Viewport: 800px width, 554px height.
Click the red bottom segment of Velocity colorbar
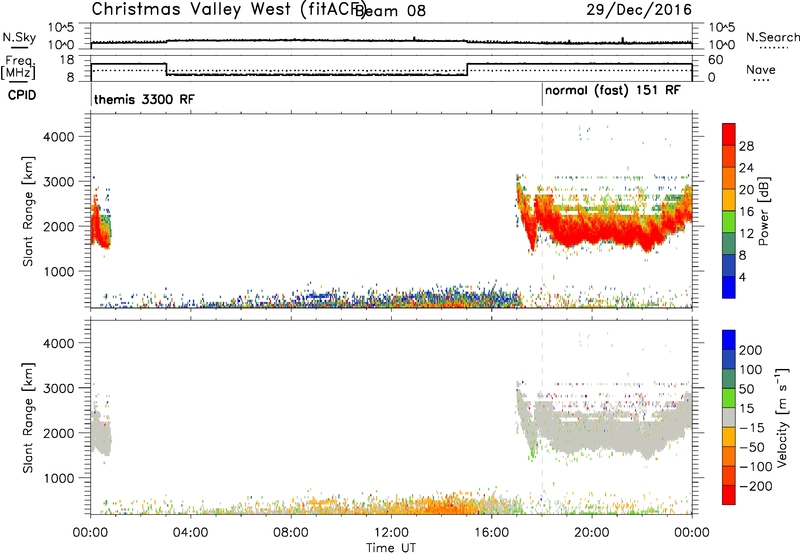coord(729,495)
